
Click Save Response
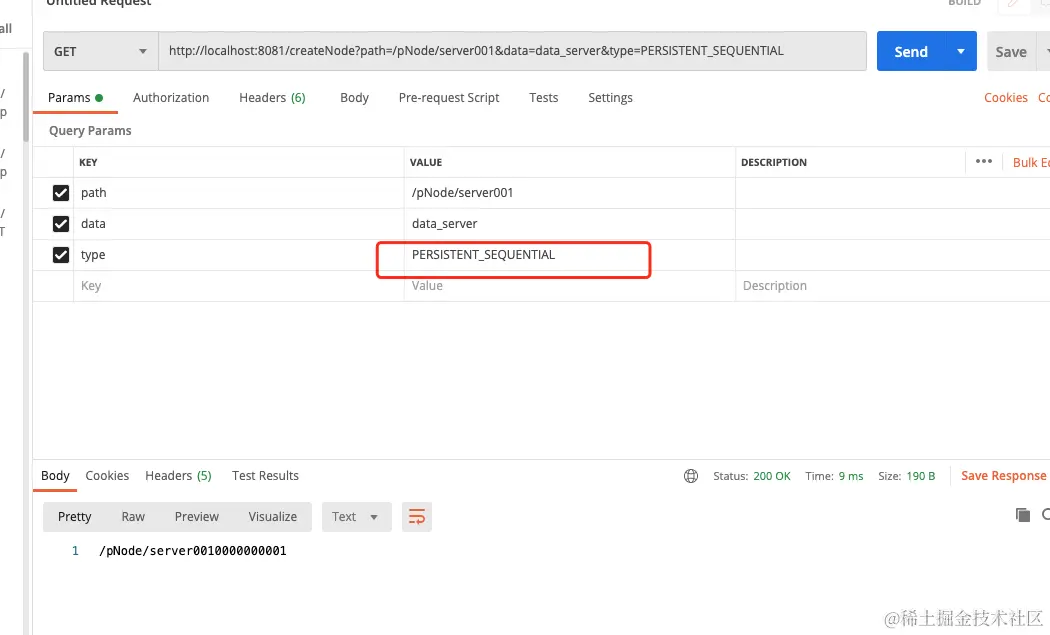pos(1003,476)
